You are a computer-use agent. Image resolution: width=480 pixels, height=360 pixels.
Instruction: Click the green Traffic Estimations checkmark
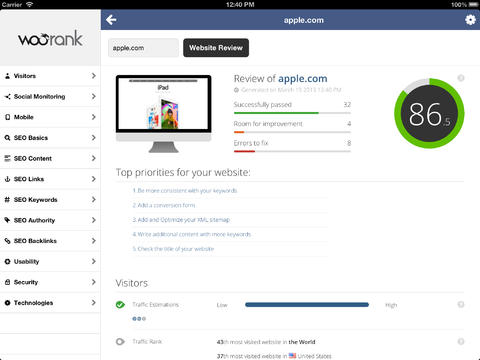(x=120, y=305)
